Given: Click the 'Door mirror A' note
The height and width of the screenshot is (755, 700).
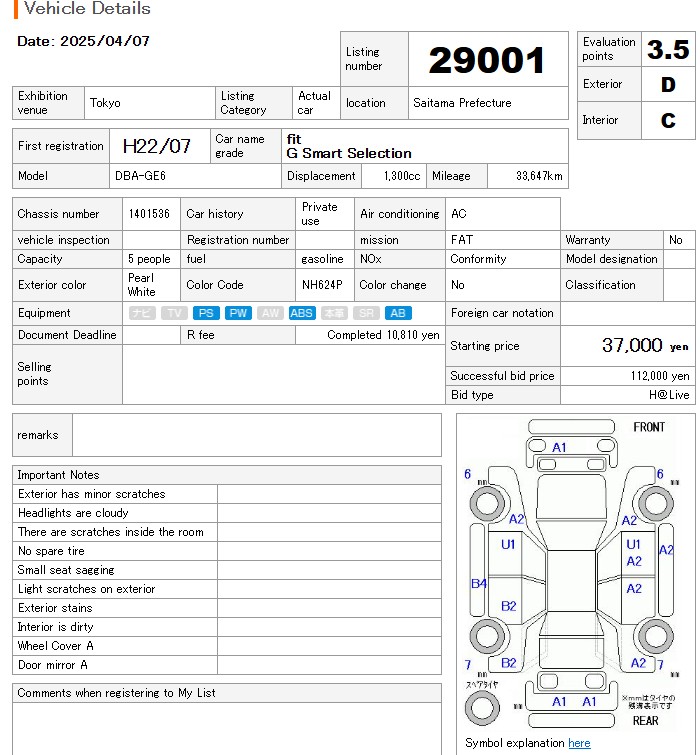Looking at the screenshot, I should (x=52, y=665).
